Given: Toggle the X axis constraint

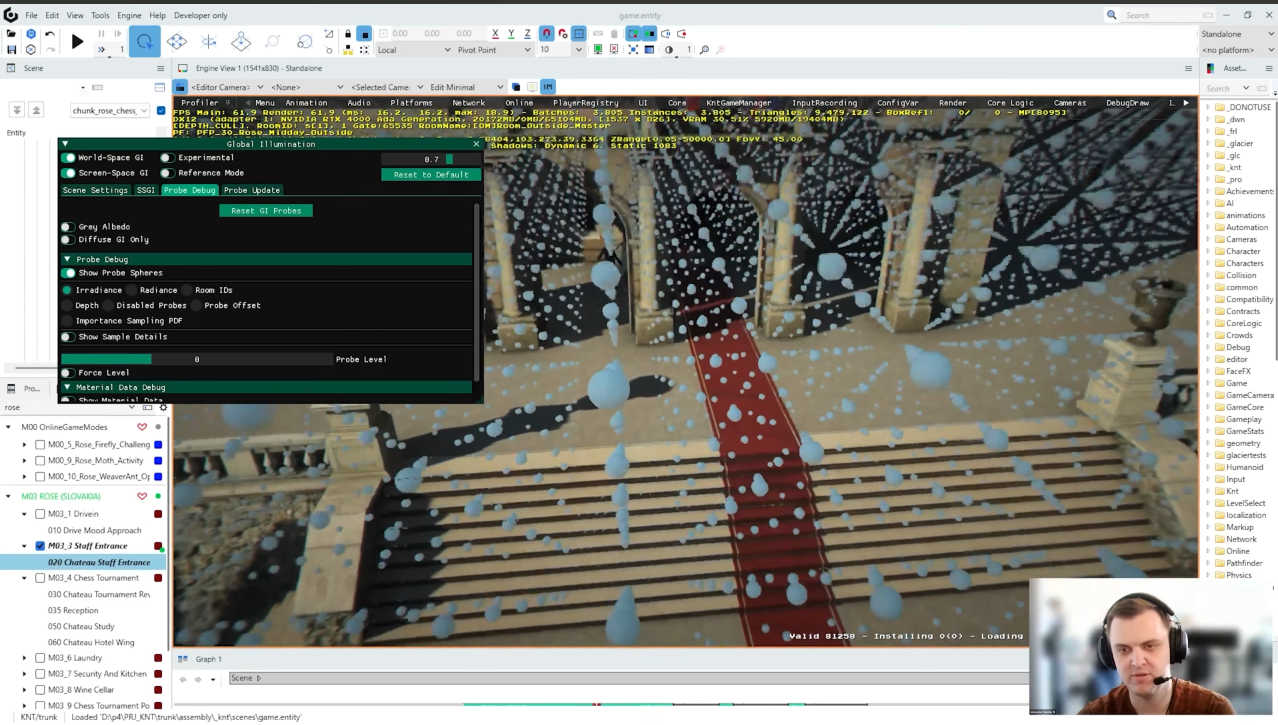Looking at the screenshot, I should coord(495,34).
